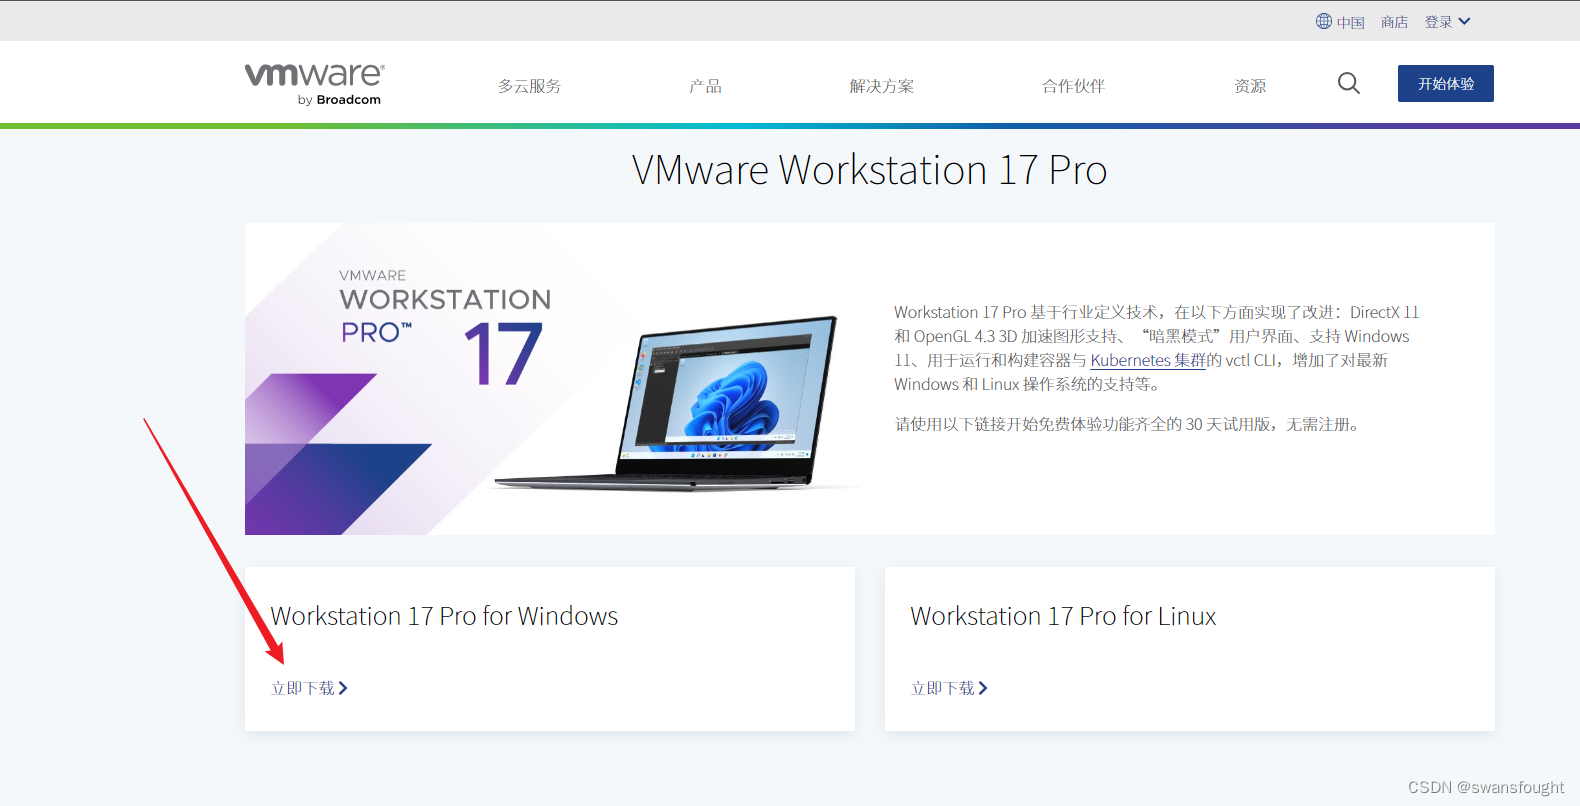Open the 合作伙伴 menu
The height and width of the screenshot is (806, 1580).
tap(1073, 86)
